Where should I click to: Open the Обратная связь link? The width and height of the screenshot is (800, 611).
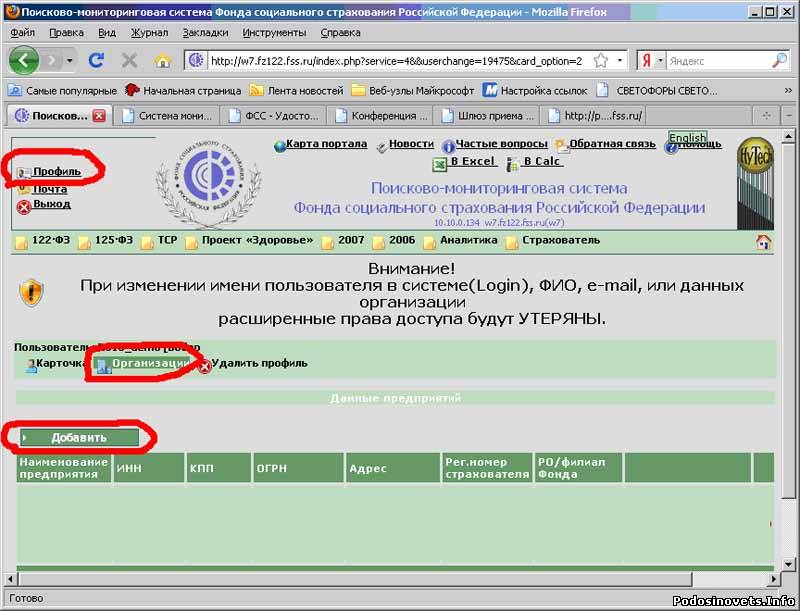pyautogui.click(x=612, y=144)
